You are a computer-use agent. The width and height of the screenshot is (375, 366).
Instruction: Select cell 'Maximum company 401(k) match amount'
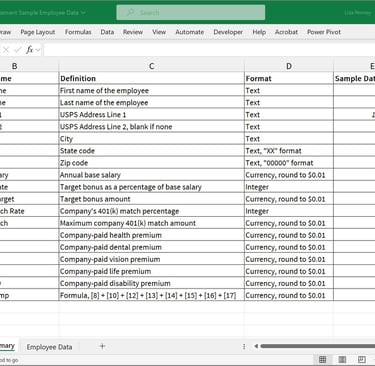pyautogui.click(x=152, y=223)
